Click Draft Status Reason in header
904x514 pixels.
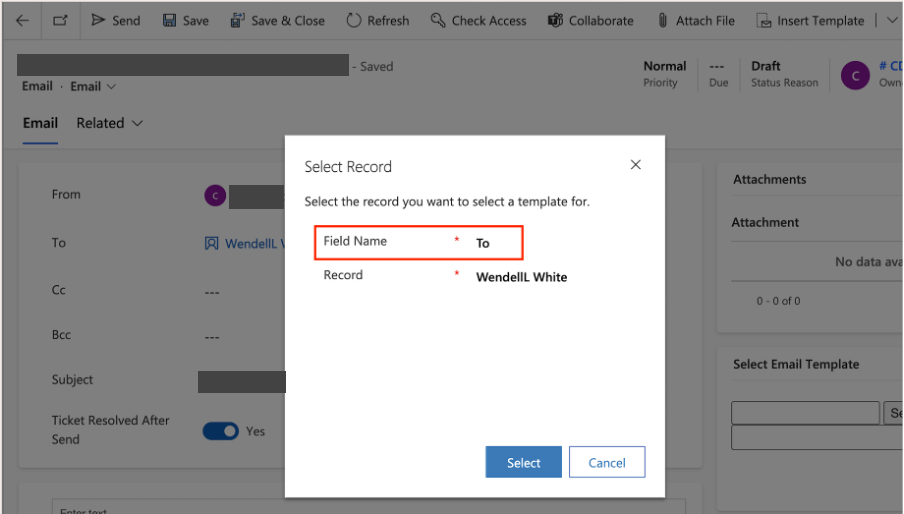tap(784, 74)
